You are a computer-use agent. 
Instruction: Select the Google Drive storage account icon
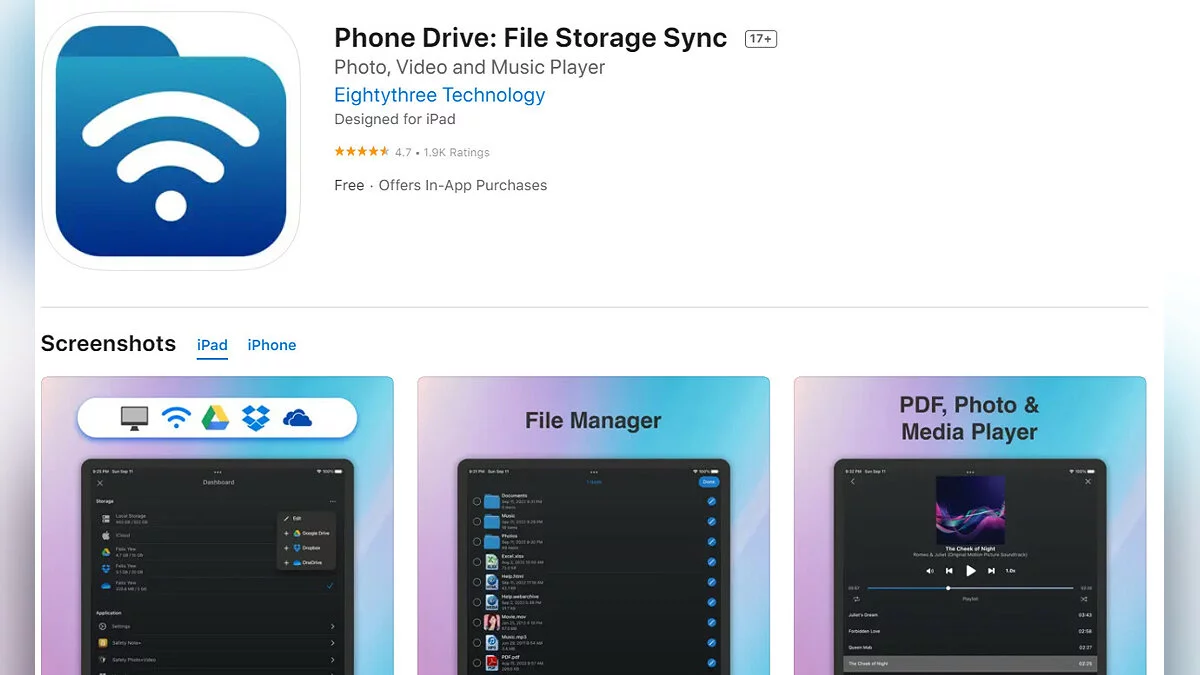click(106, 552)
